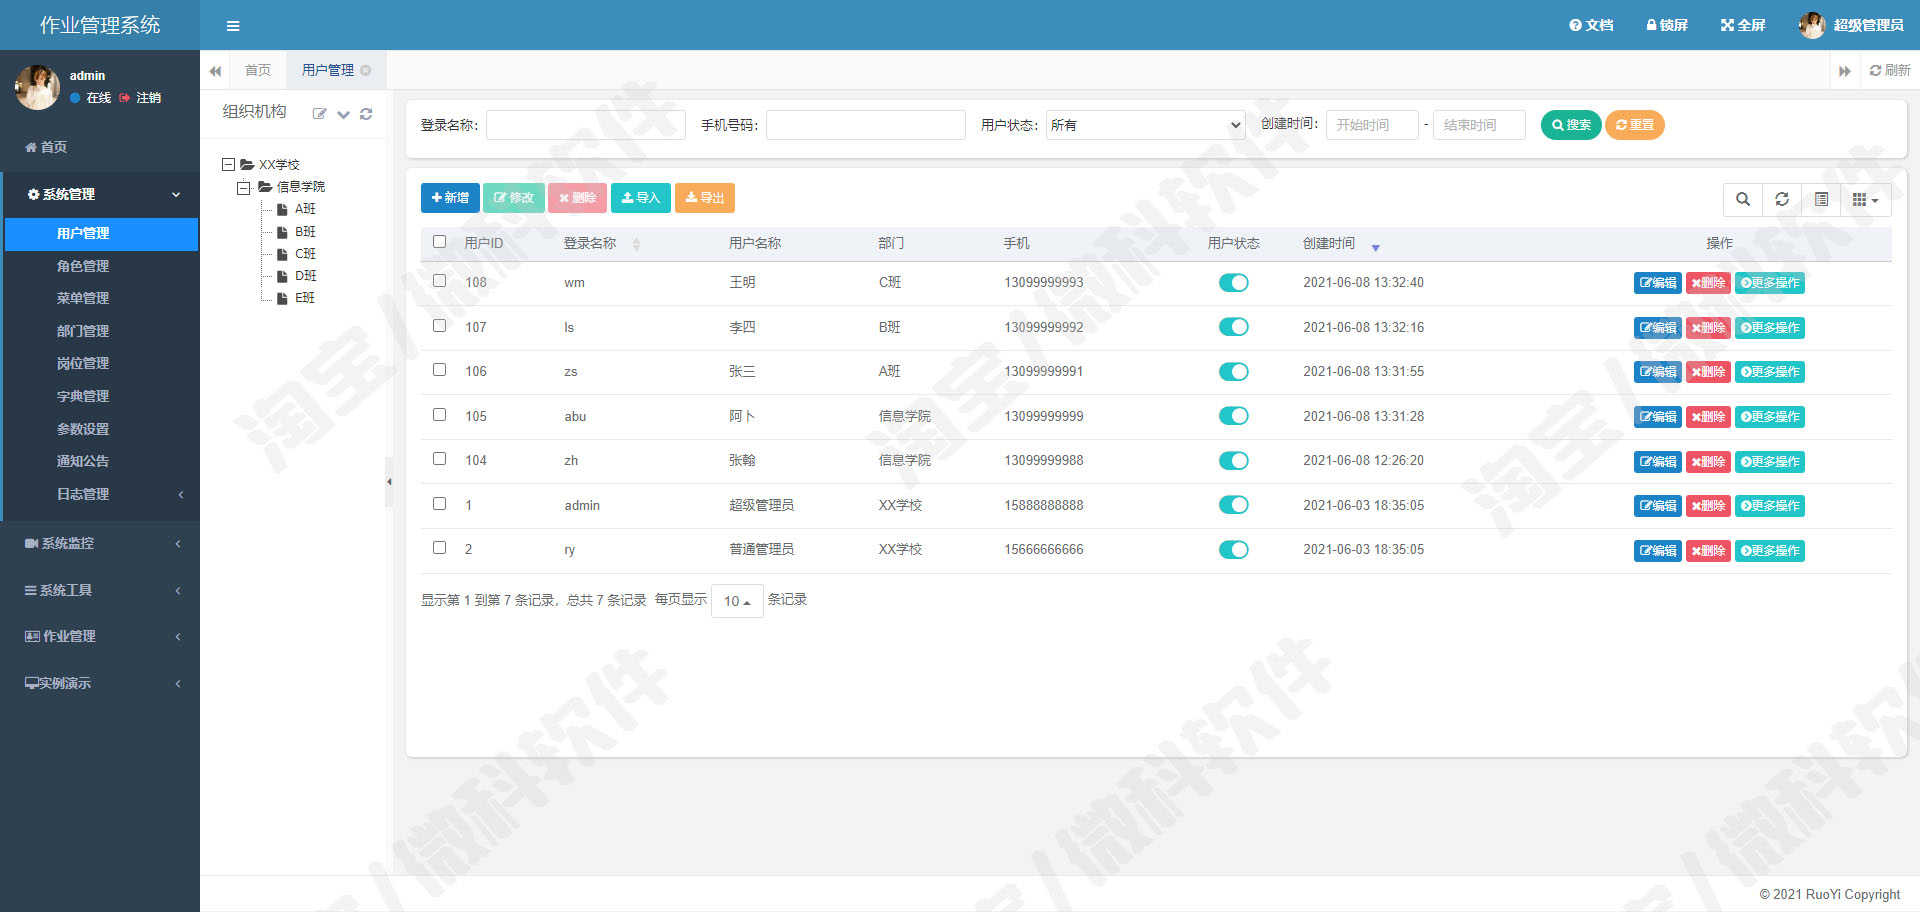Click the 导入 import button

click(x=640, y=198)
